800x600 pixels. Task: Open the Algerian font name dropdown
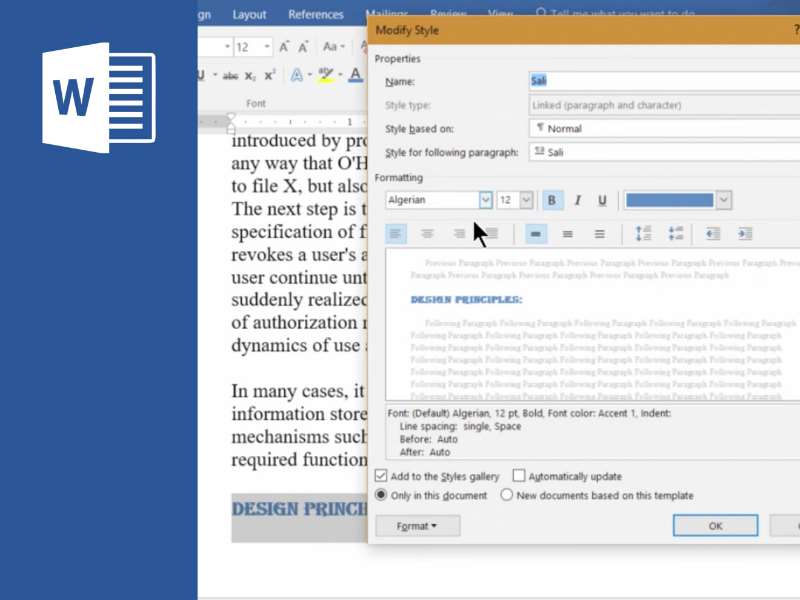(485, 200)
